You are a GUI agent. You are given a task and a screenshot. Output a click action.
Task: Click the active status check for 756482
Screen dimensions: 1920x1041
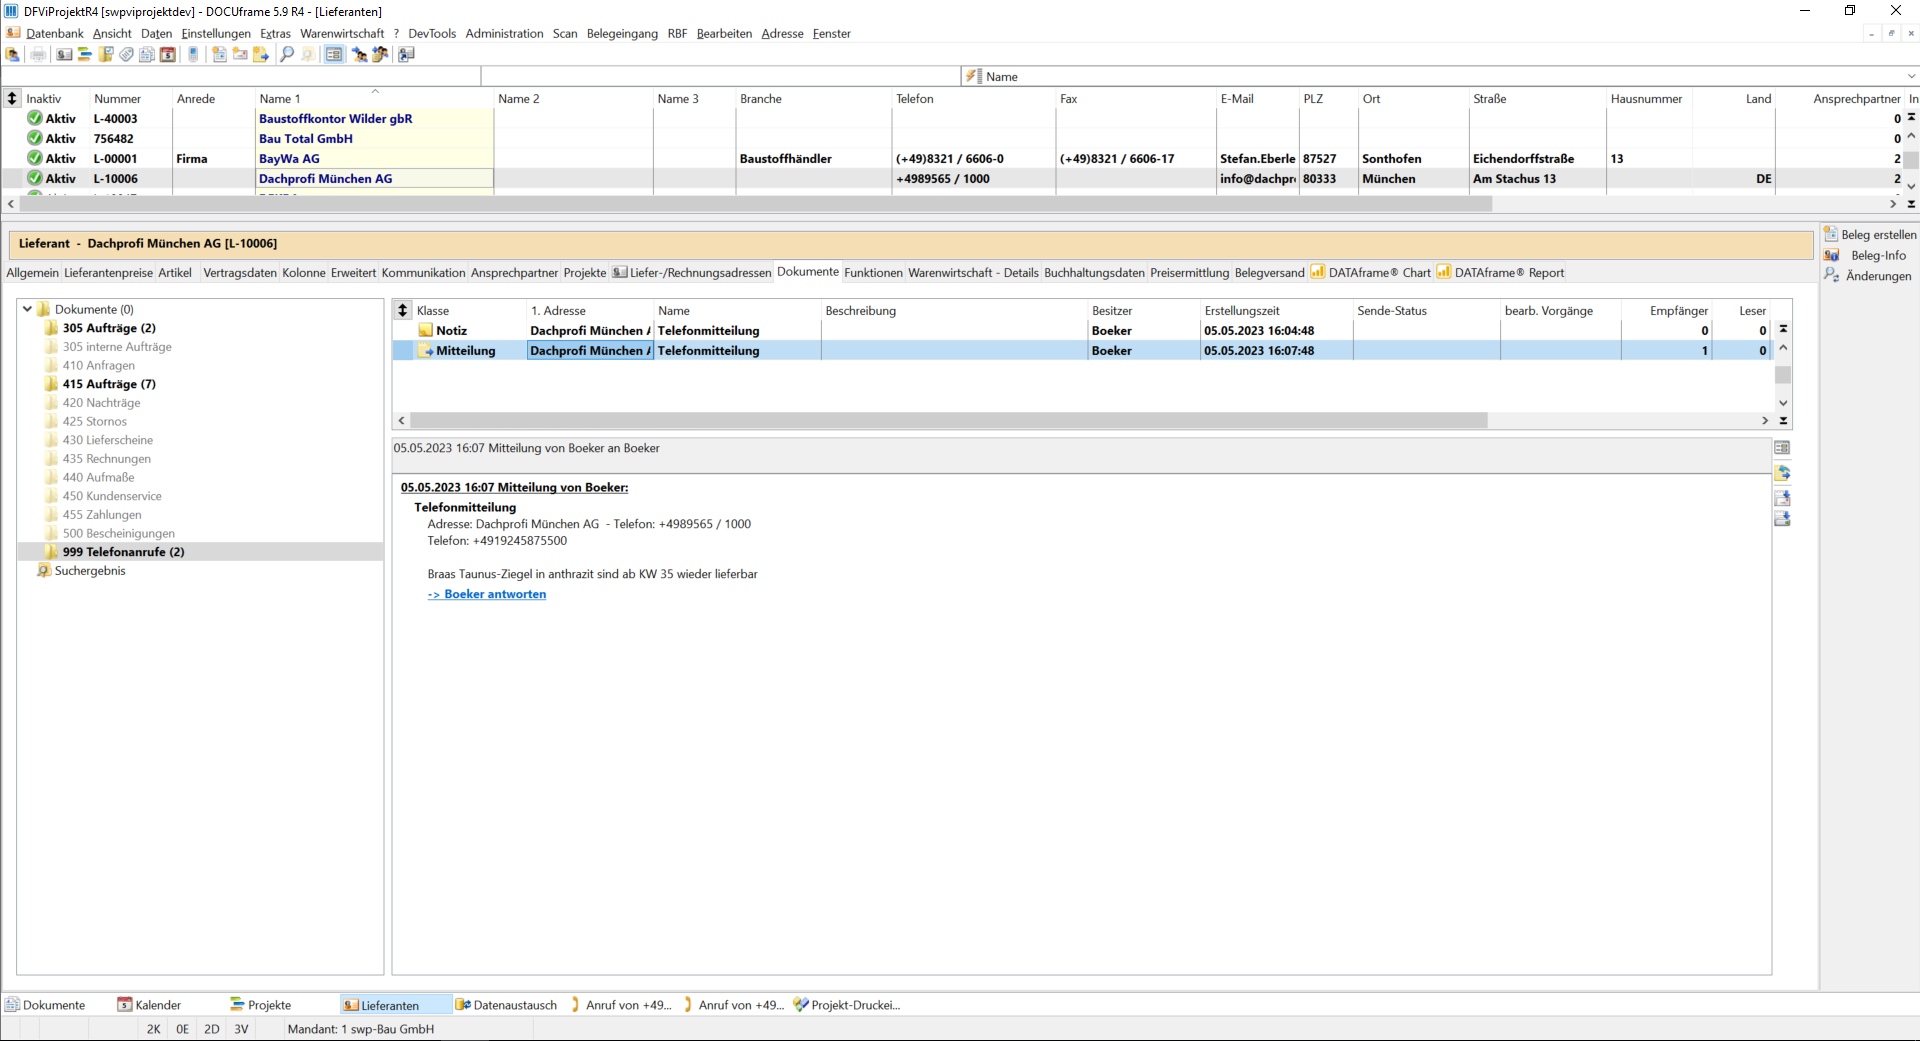[x=35, y=138]
